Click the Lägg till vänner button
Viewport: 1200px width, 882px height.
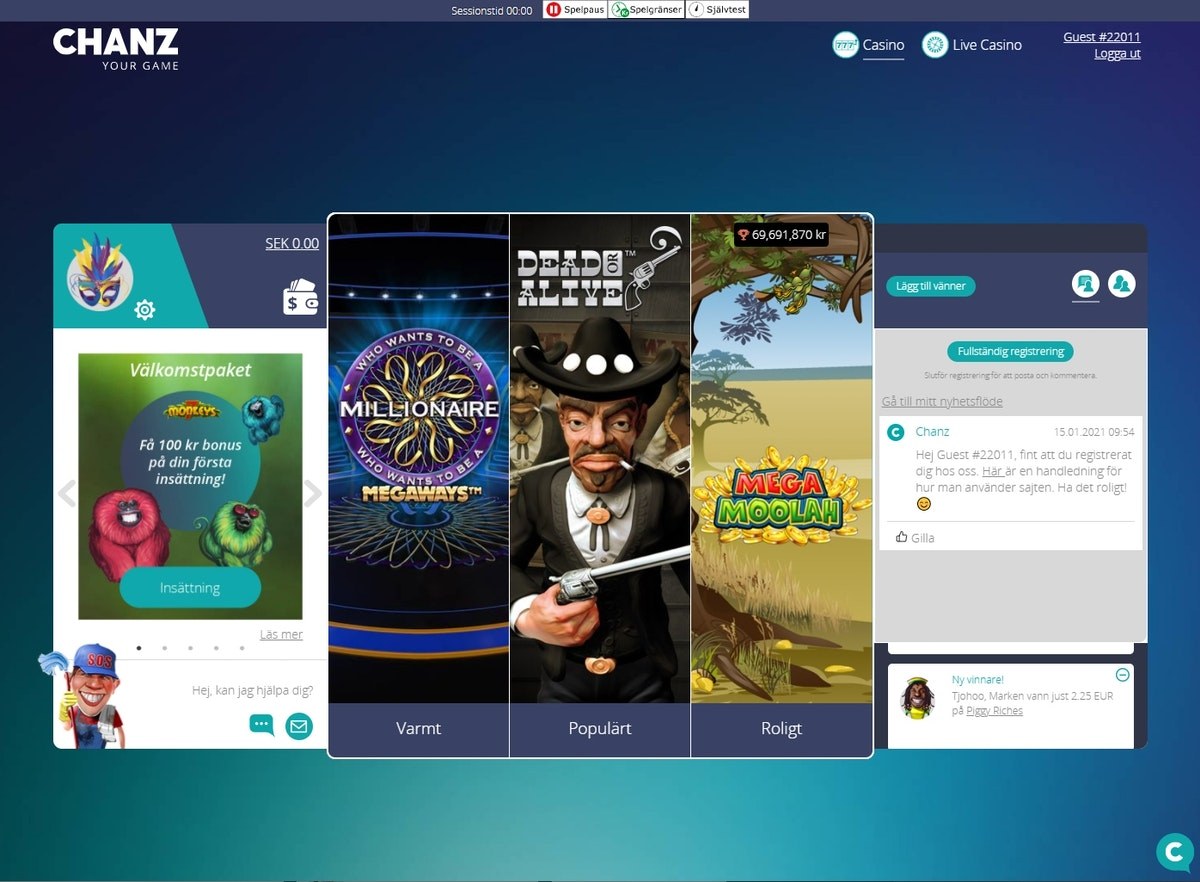(x=930, y=285)
